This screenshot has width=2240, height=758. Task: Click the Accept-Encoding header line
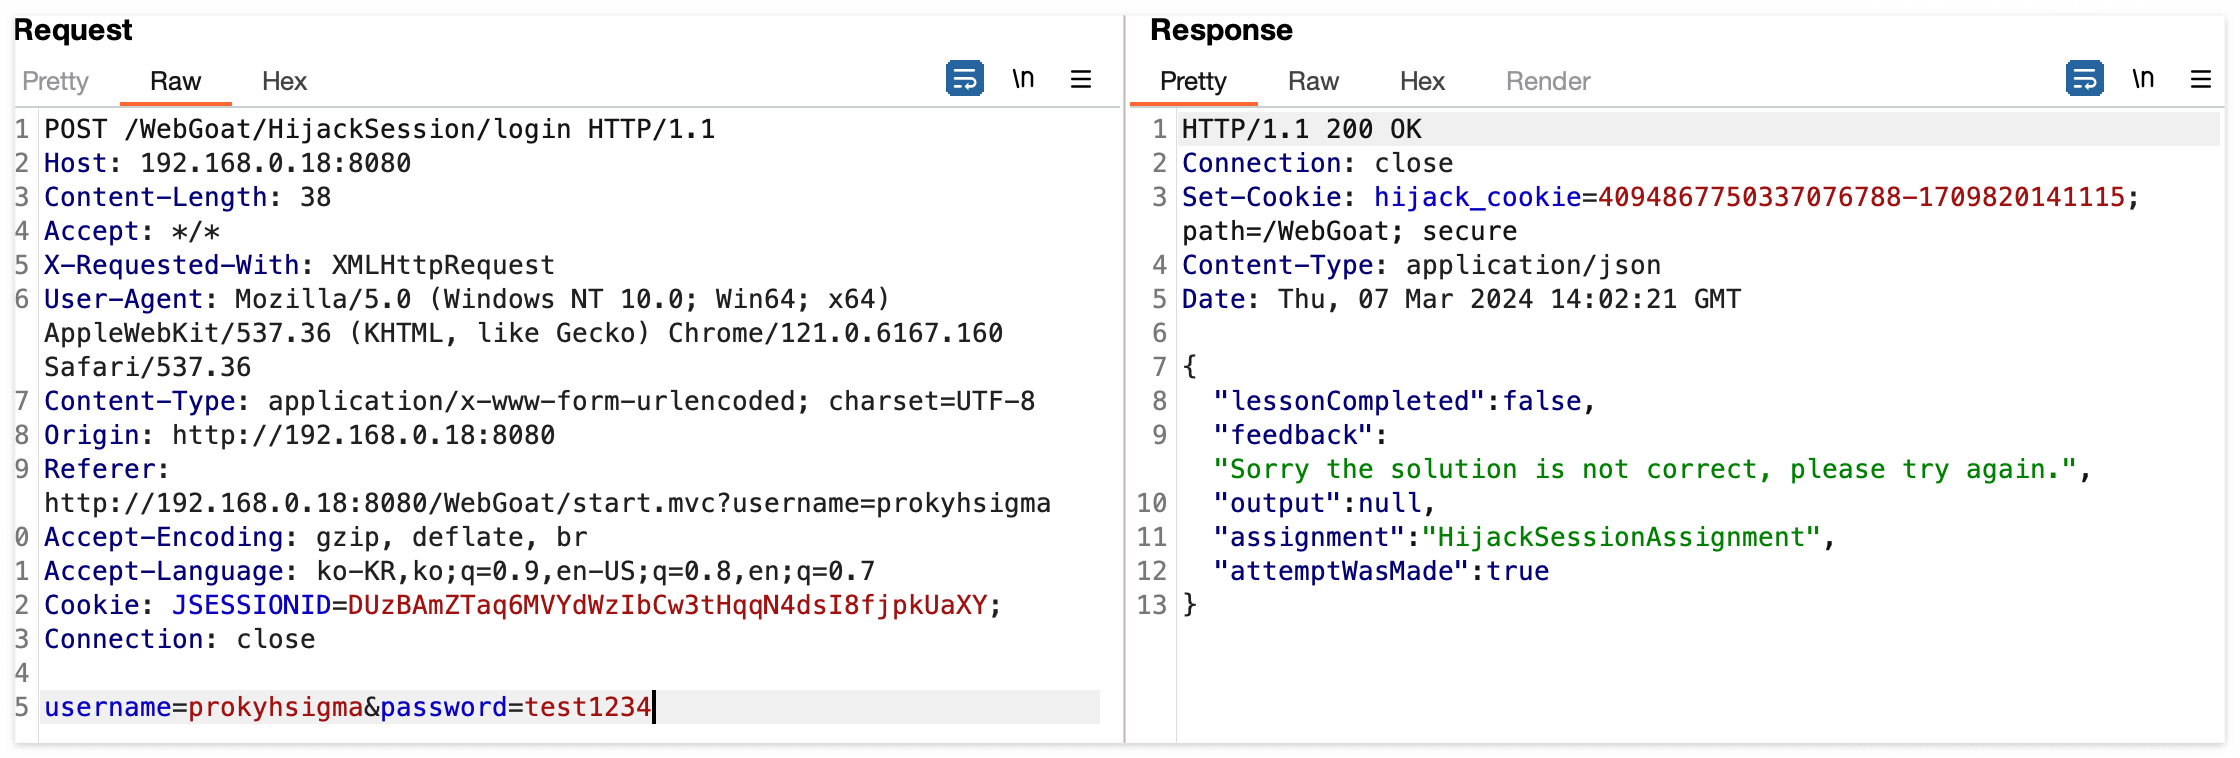(x=316, y=537)
